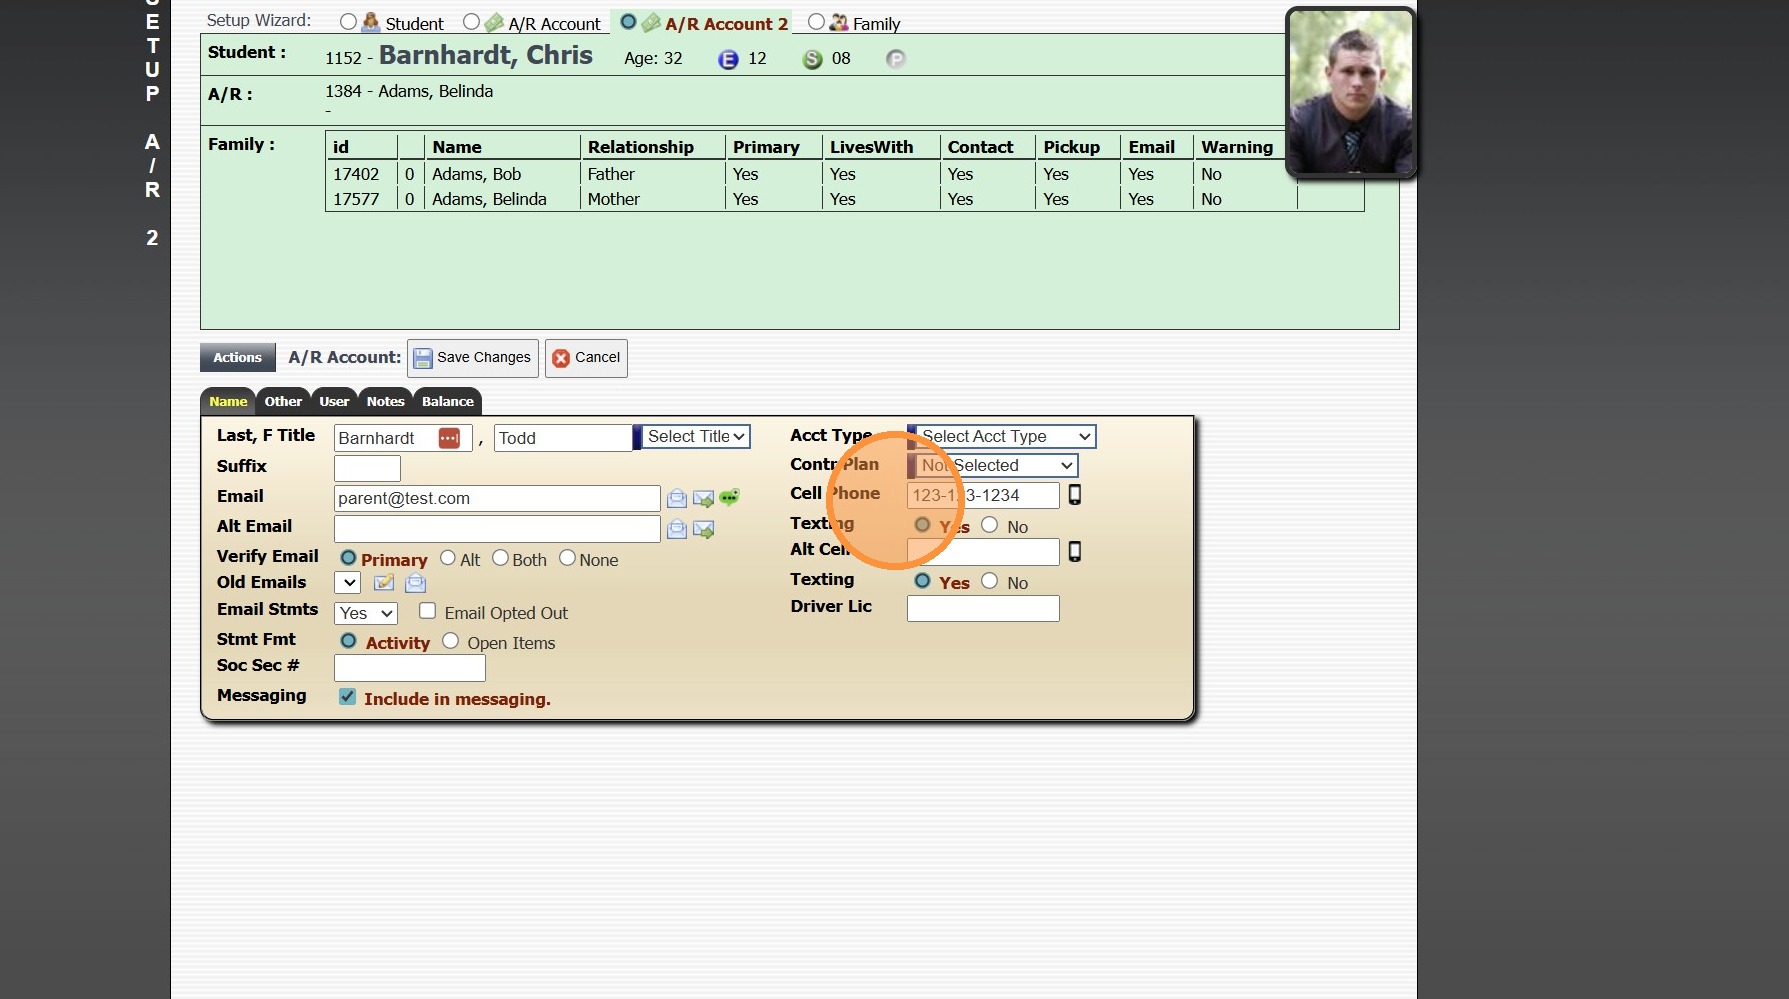Uncheck Include in messaging checkbox
The height and width of the screenshot is (999, 1789).
[x=347, y=697]
